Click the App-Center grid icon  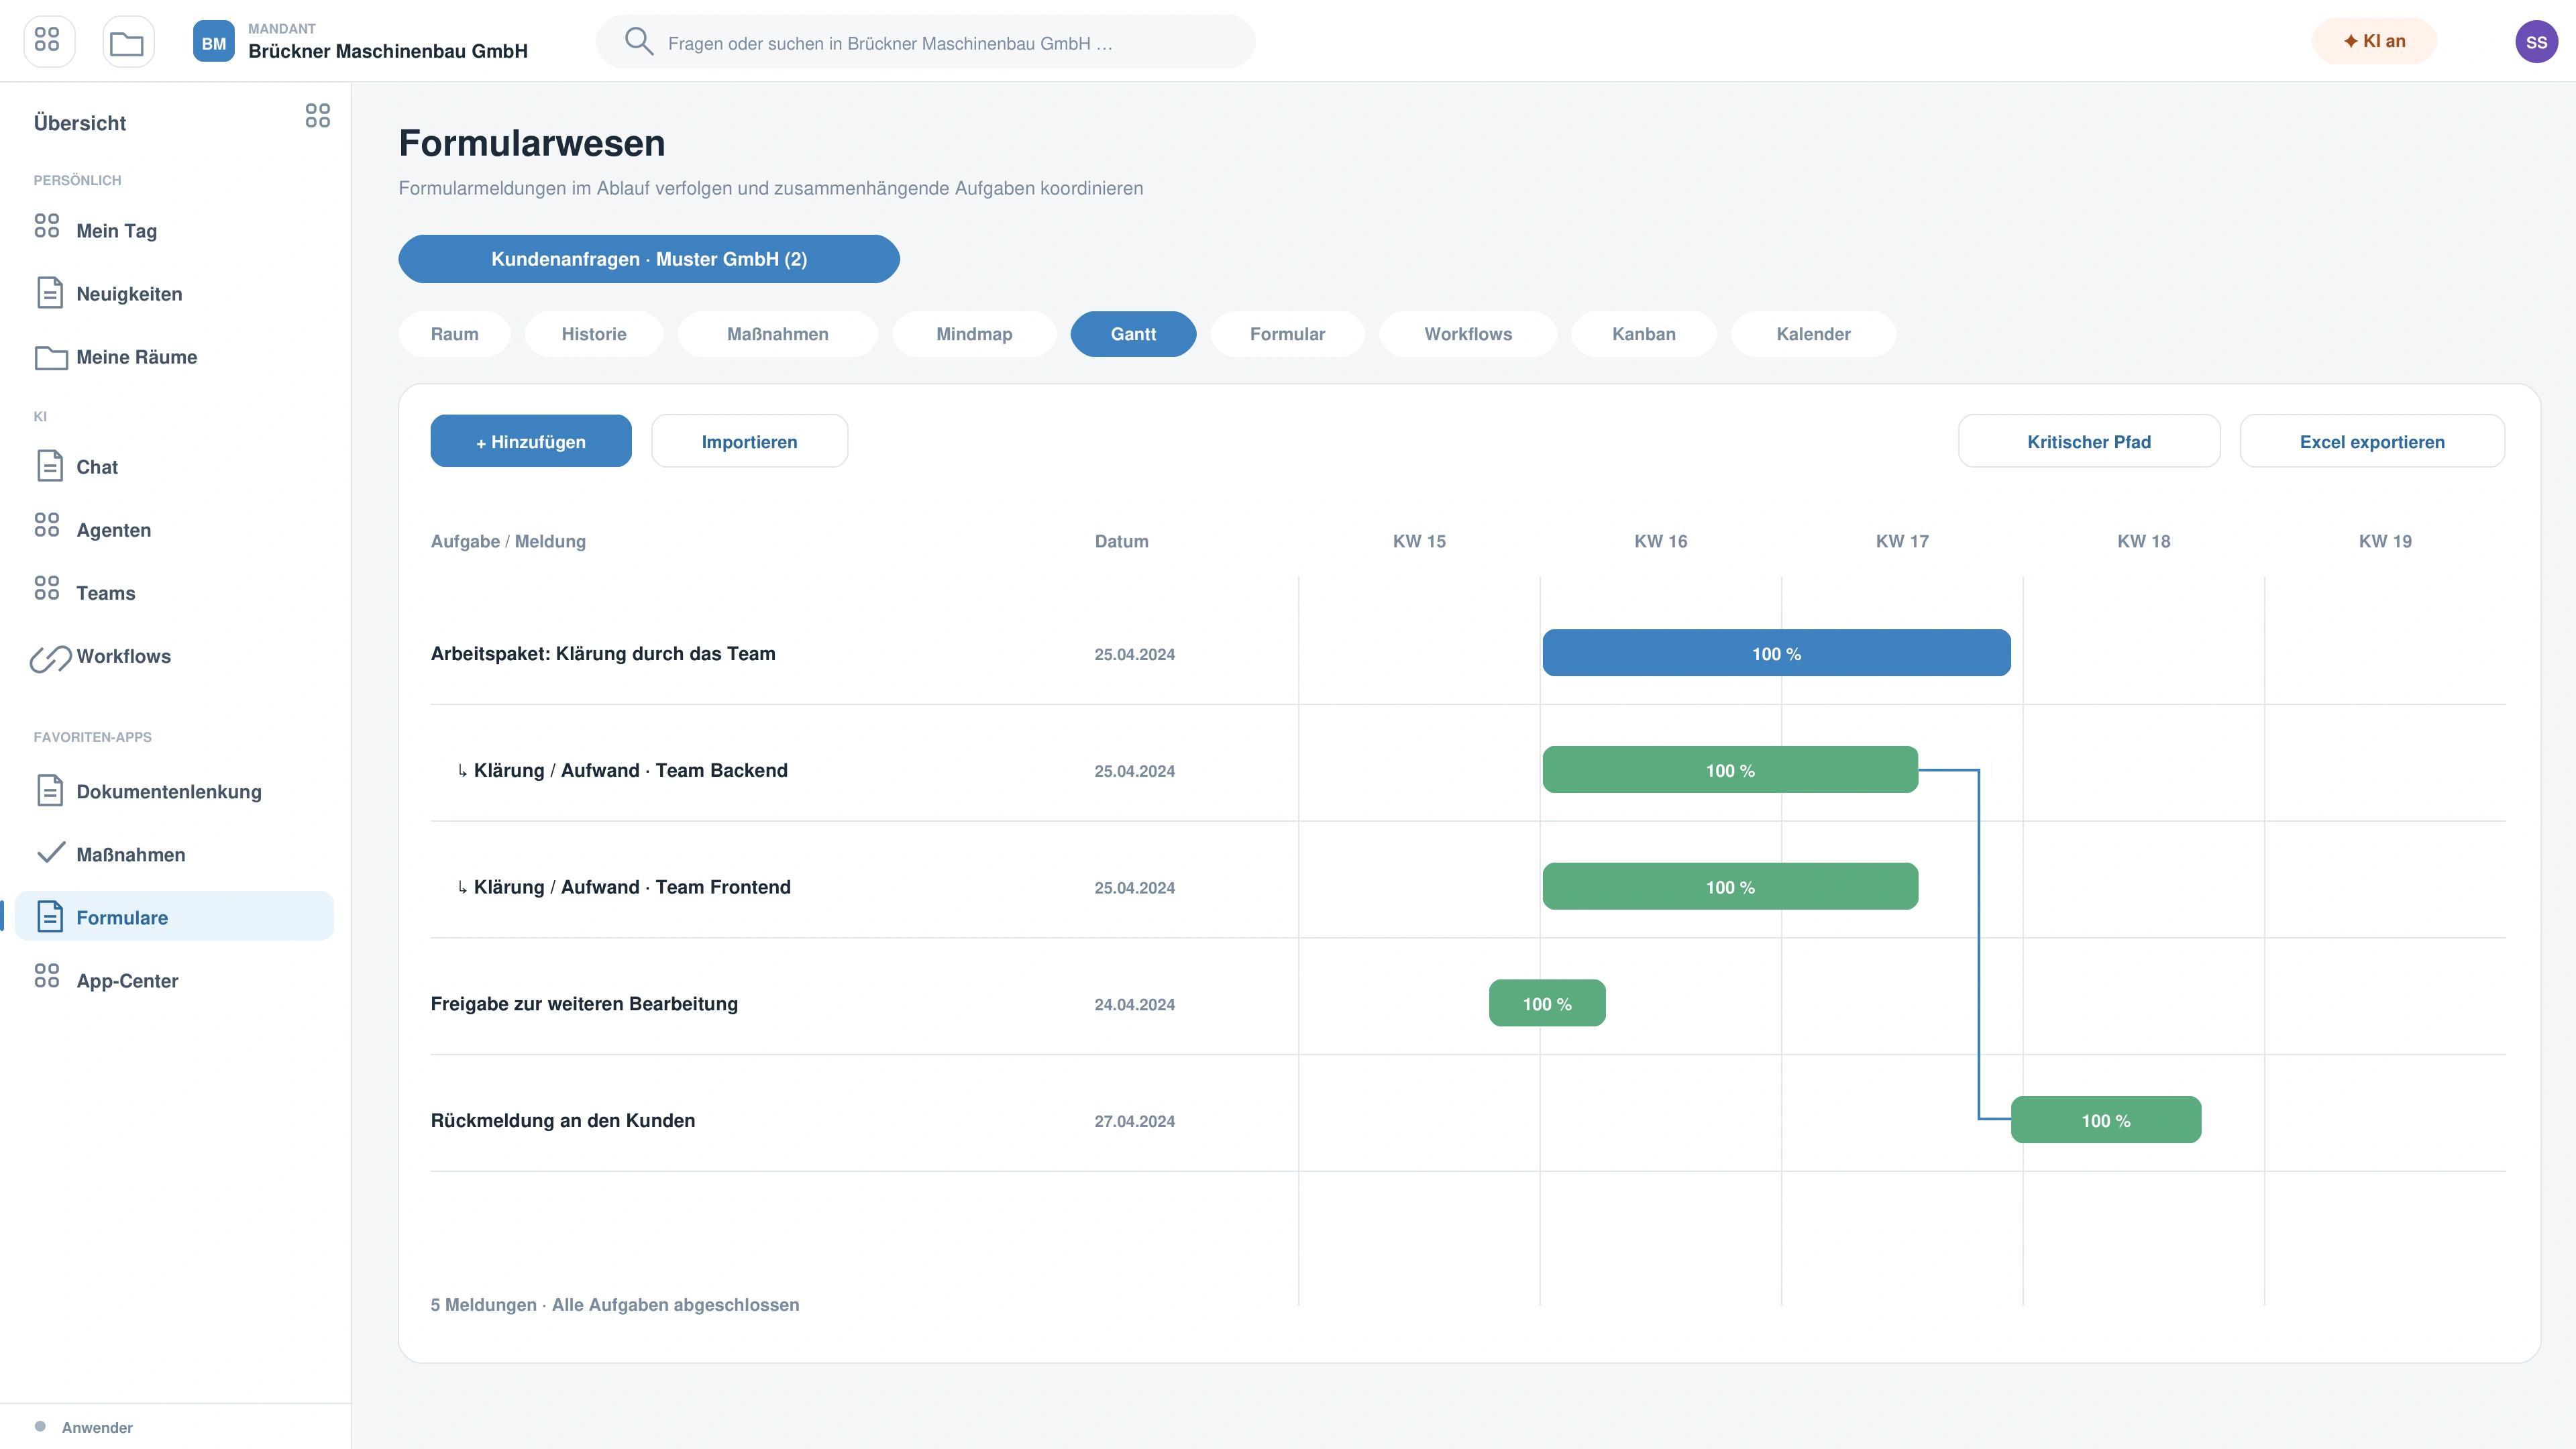47,976
